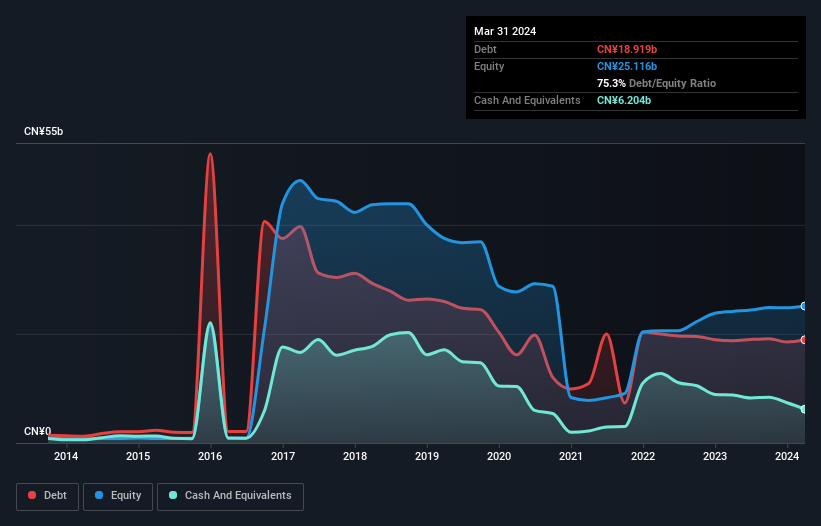
Task: Click the CN¥18.919b debt value
Action: 627,49
